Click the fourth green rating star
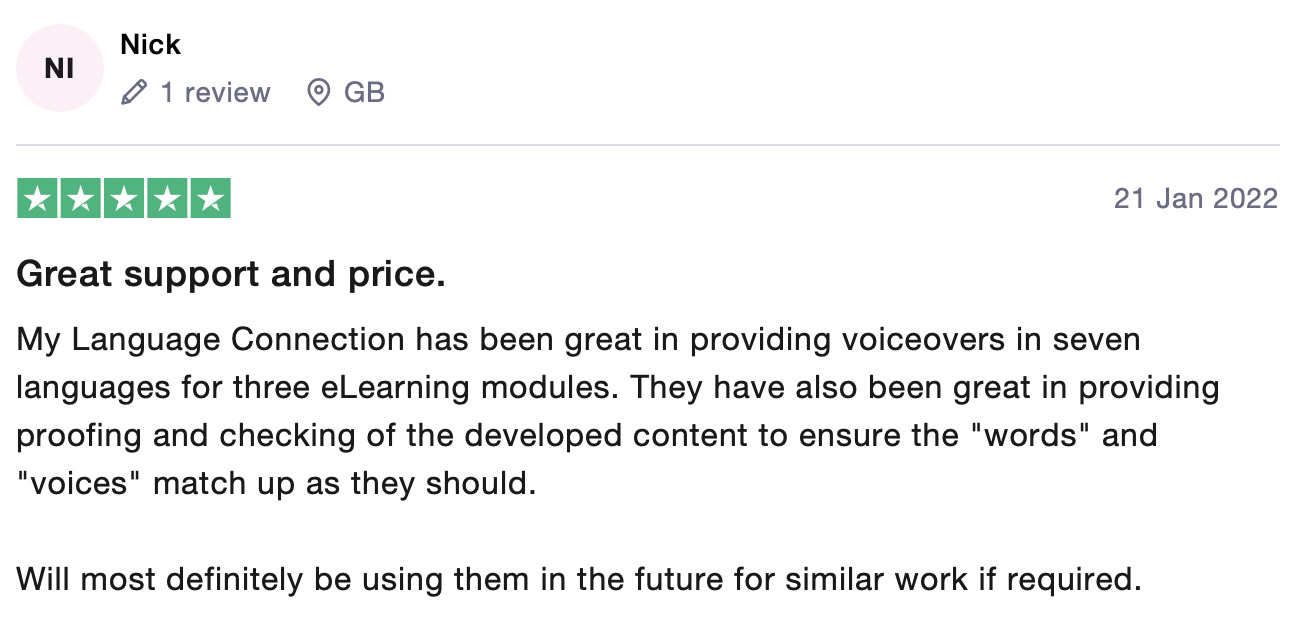This screenshot has height=628, width=1308. click(167, 198)
